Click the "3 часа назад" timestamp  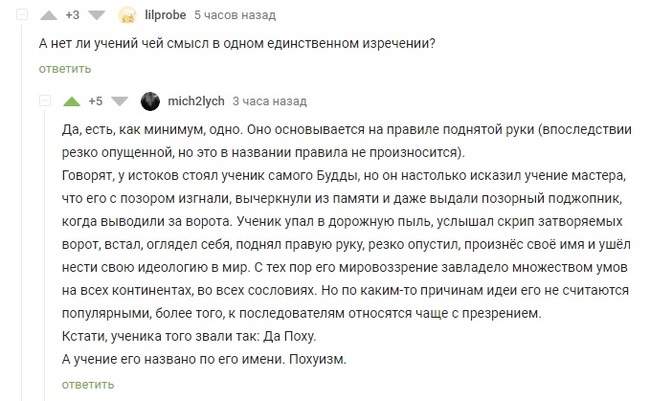click(x=269, y=101)
